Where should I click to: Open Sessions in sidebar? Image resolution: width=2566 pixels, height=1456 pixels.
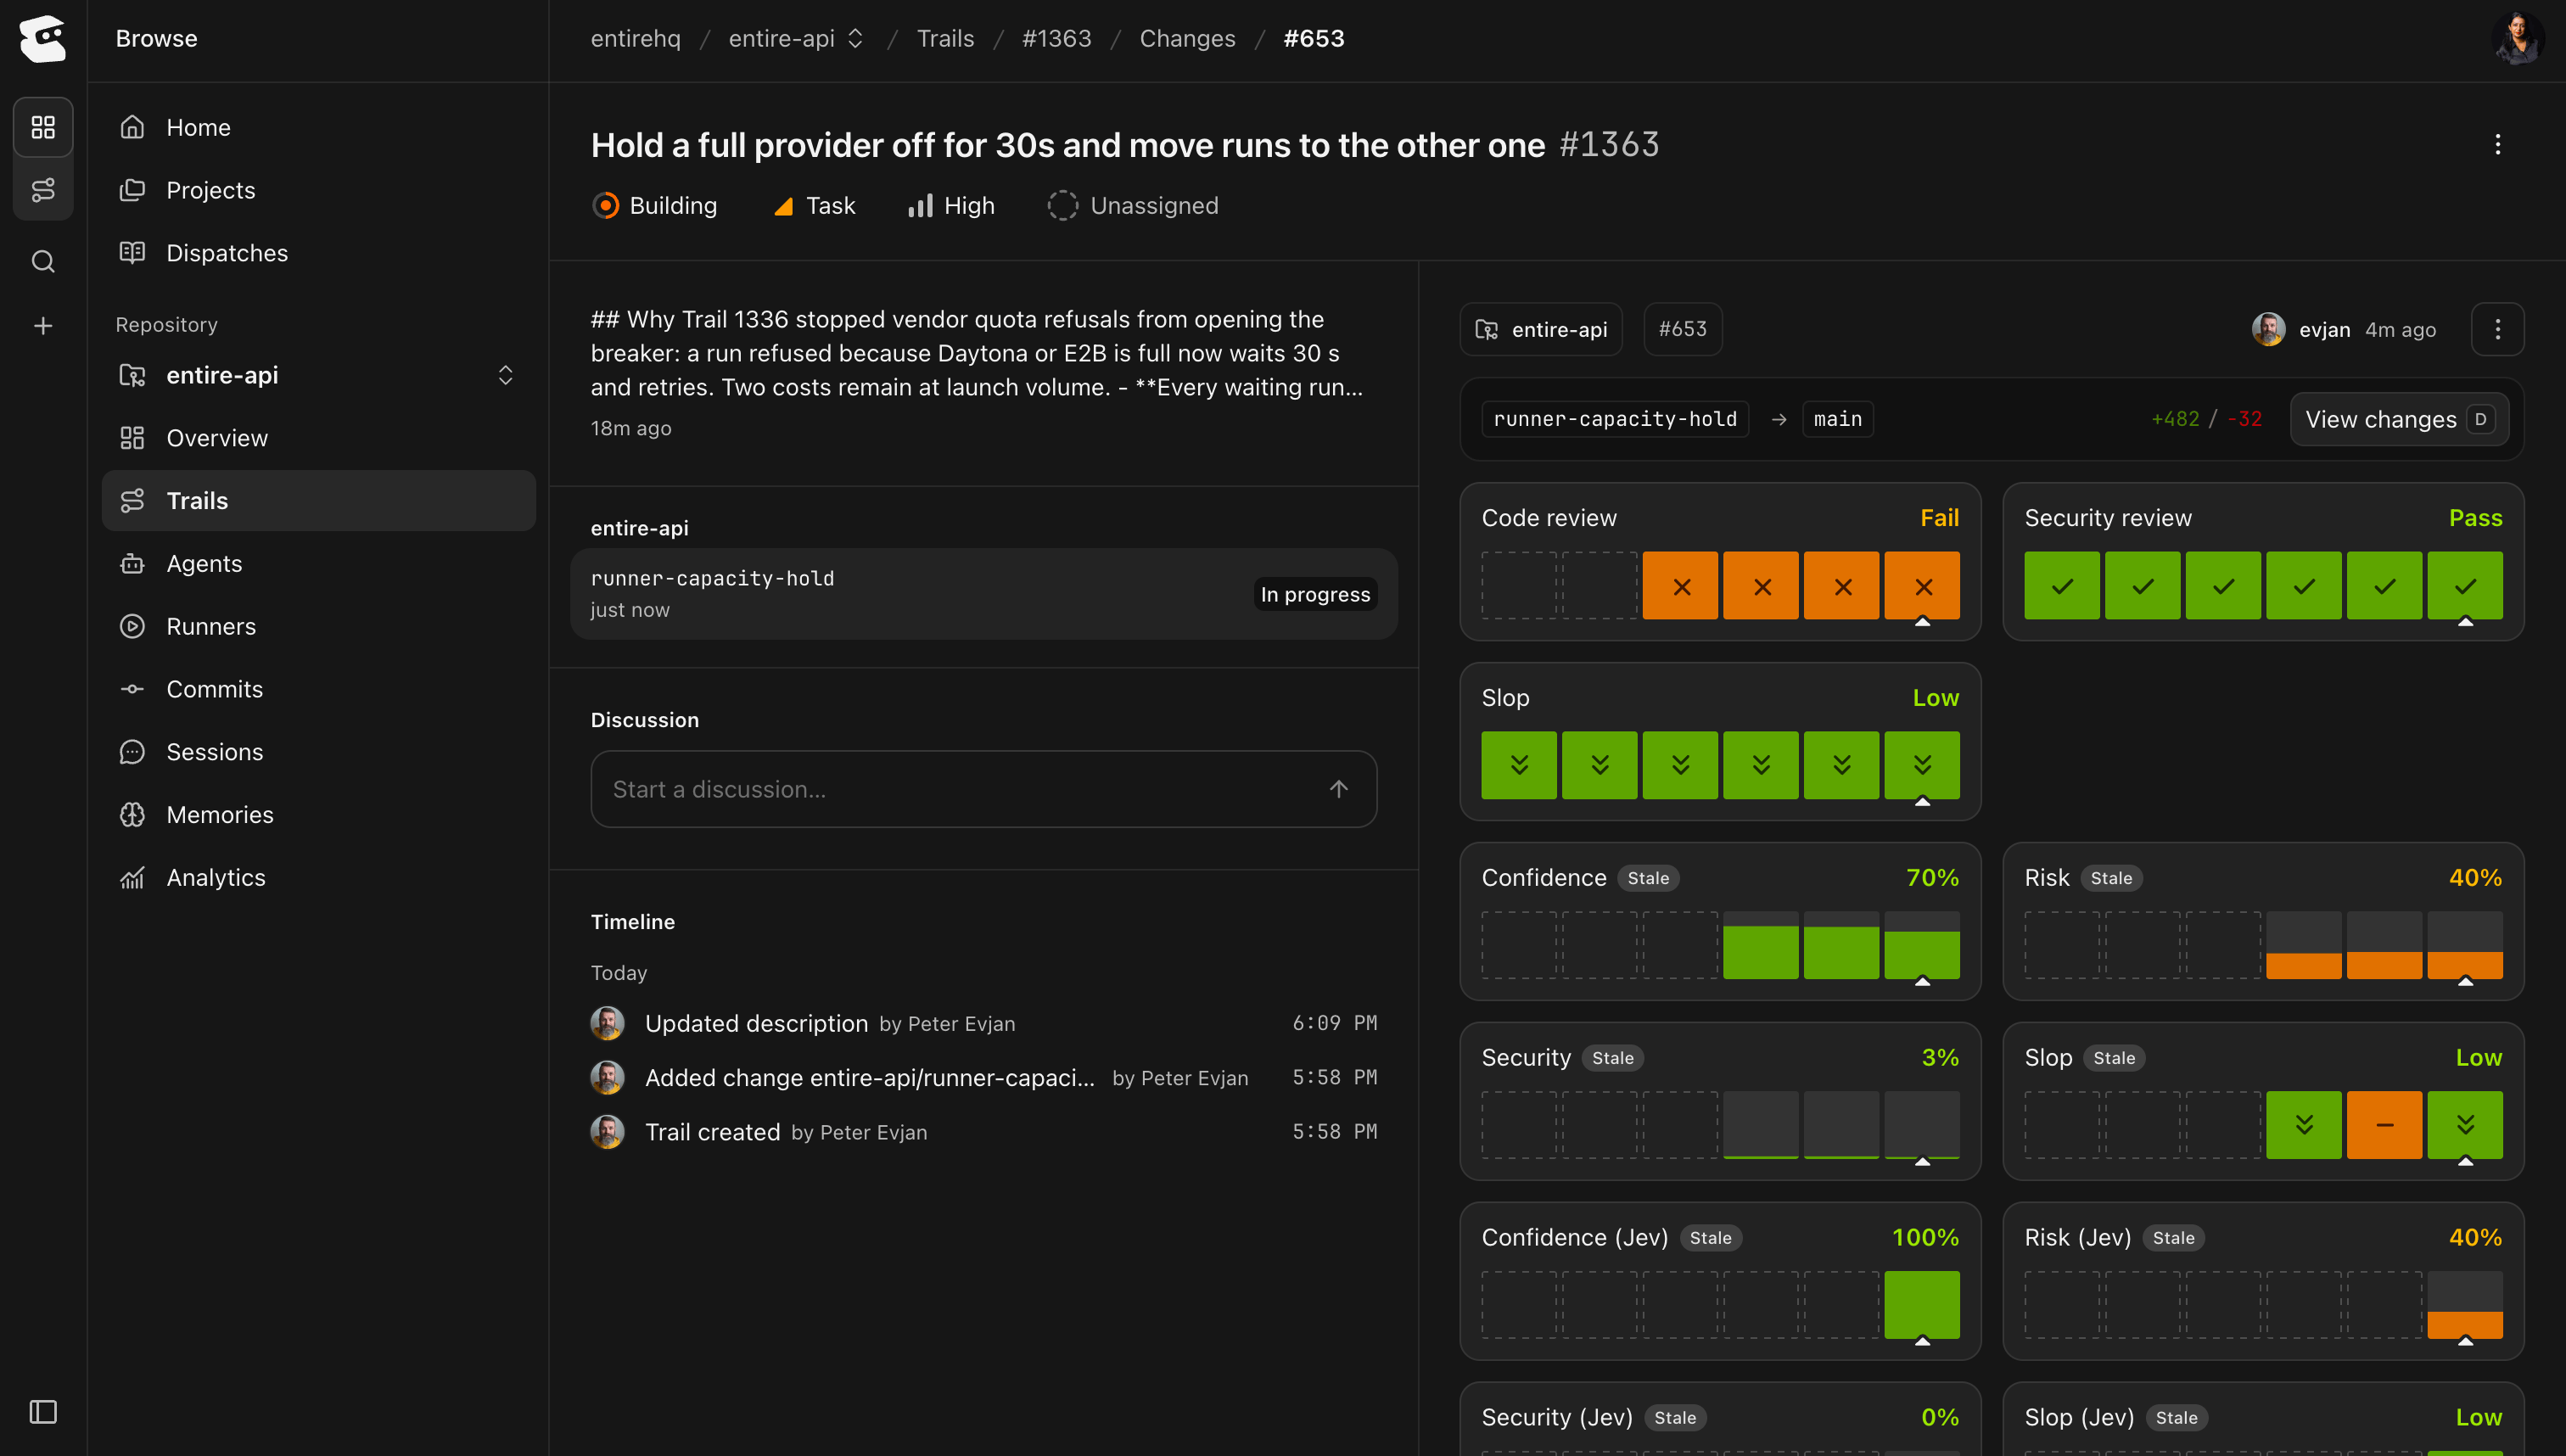click(319, 752)
